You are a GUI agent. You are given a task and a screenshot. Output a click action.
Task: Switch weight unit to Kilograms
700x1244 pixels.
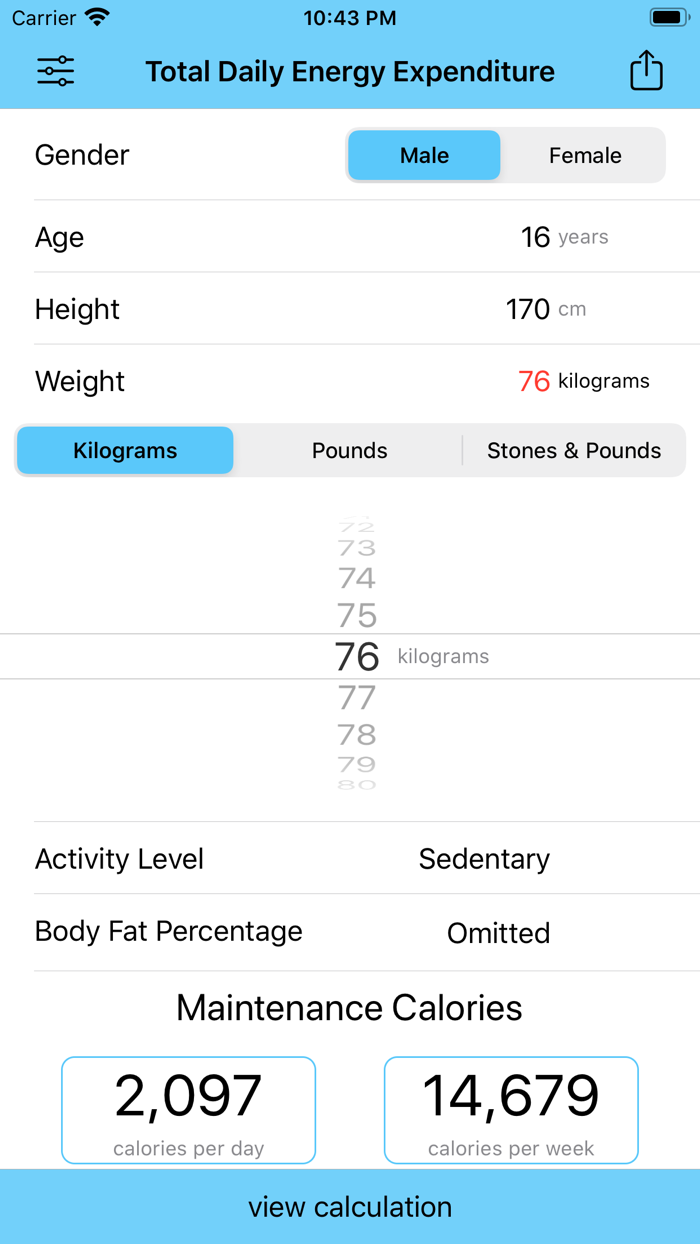click(125, 450)
